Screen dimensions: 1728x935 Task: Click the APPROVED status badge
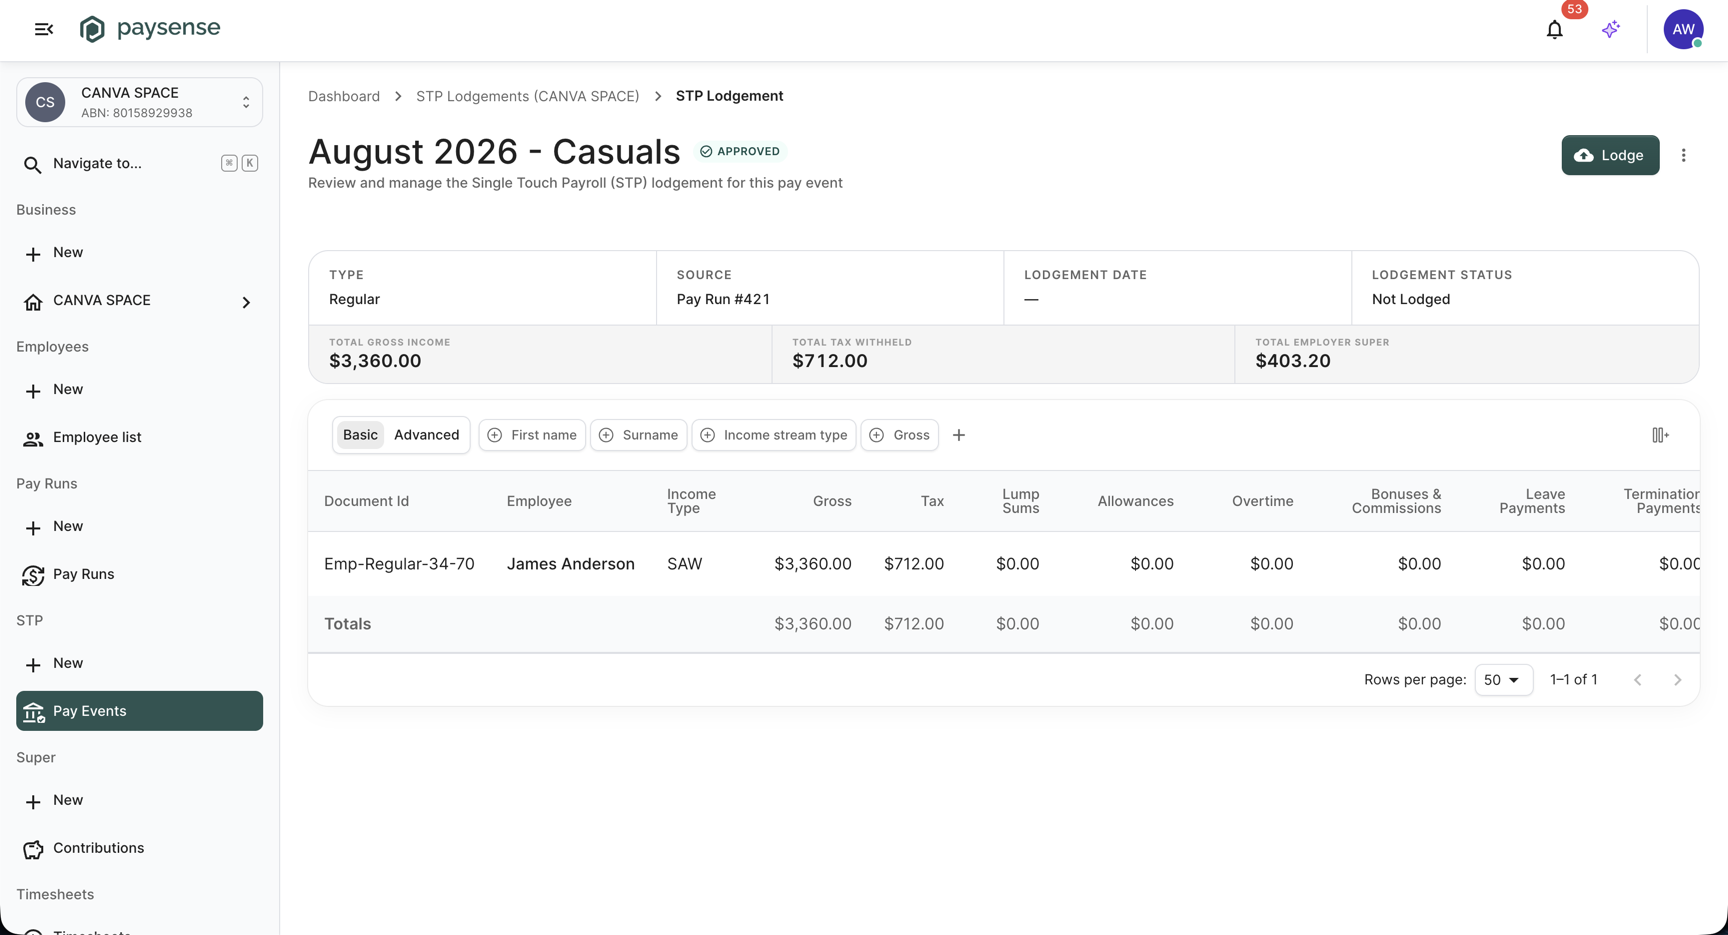click(740, 151)
